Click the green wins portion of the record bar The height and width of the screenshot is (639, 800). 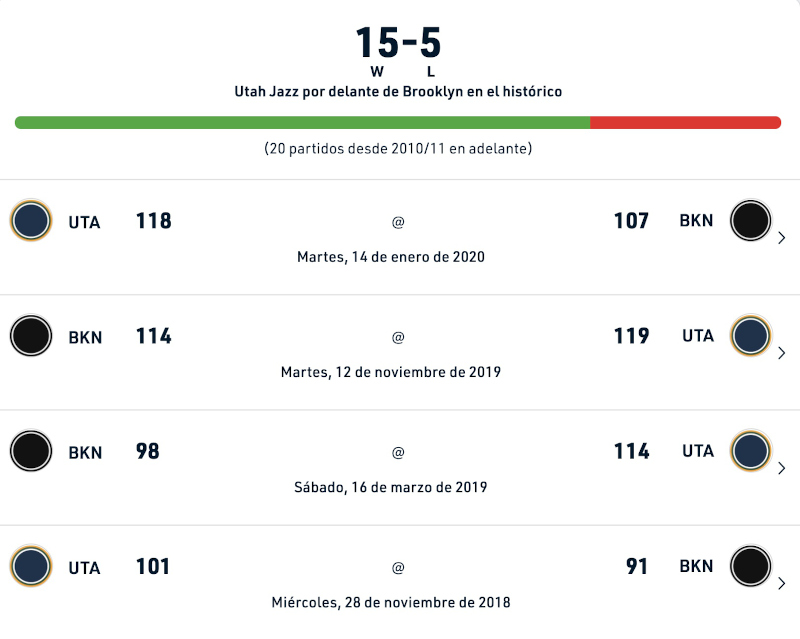coord(303,122)
